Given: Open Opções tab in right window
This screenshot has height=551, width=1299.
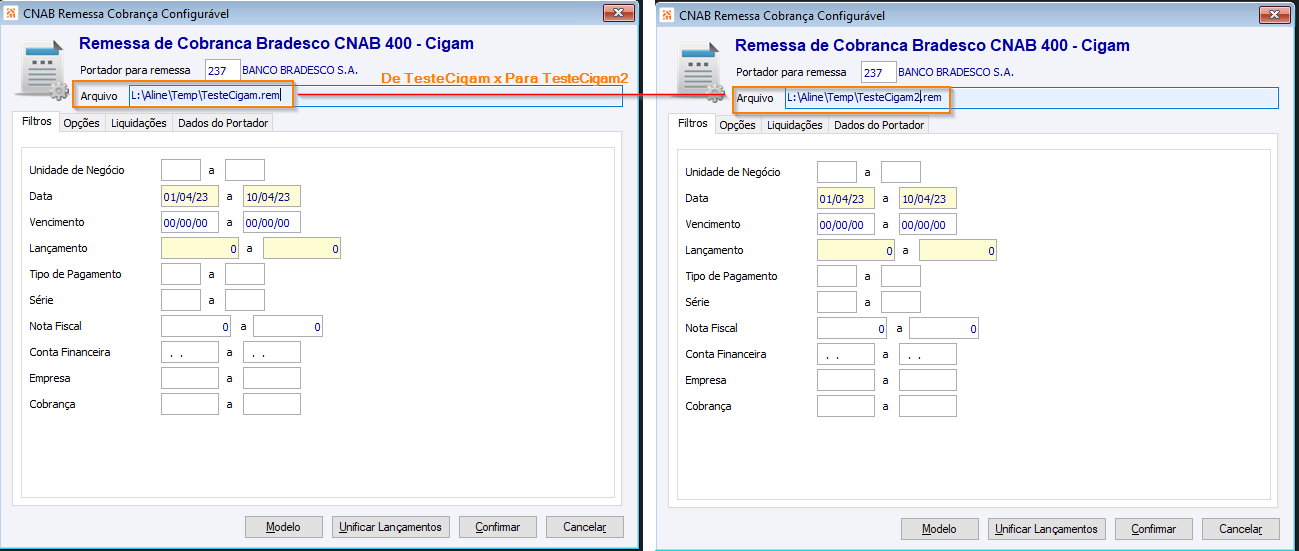Looking at the screenshot, I should tap(738, 126).
